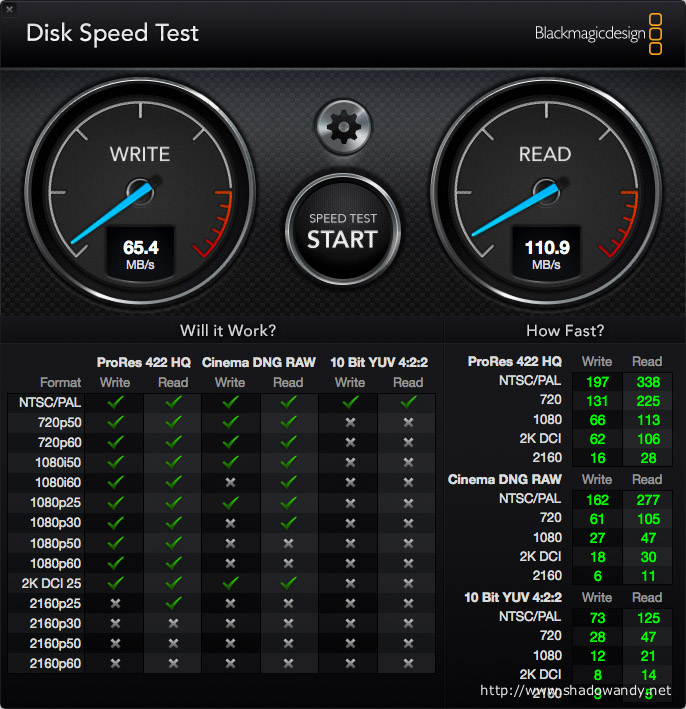
Task: Click 10 Bit YUV NTSC/PAL write value 73
Action: pos(597,618)
